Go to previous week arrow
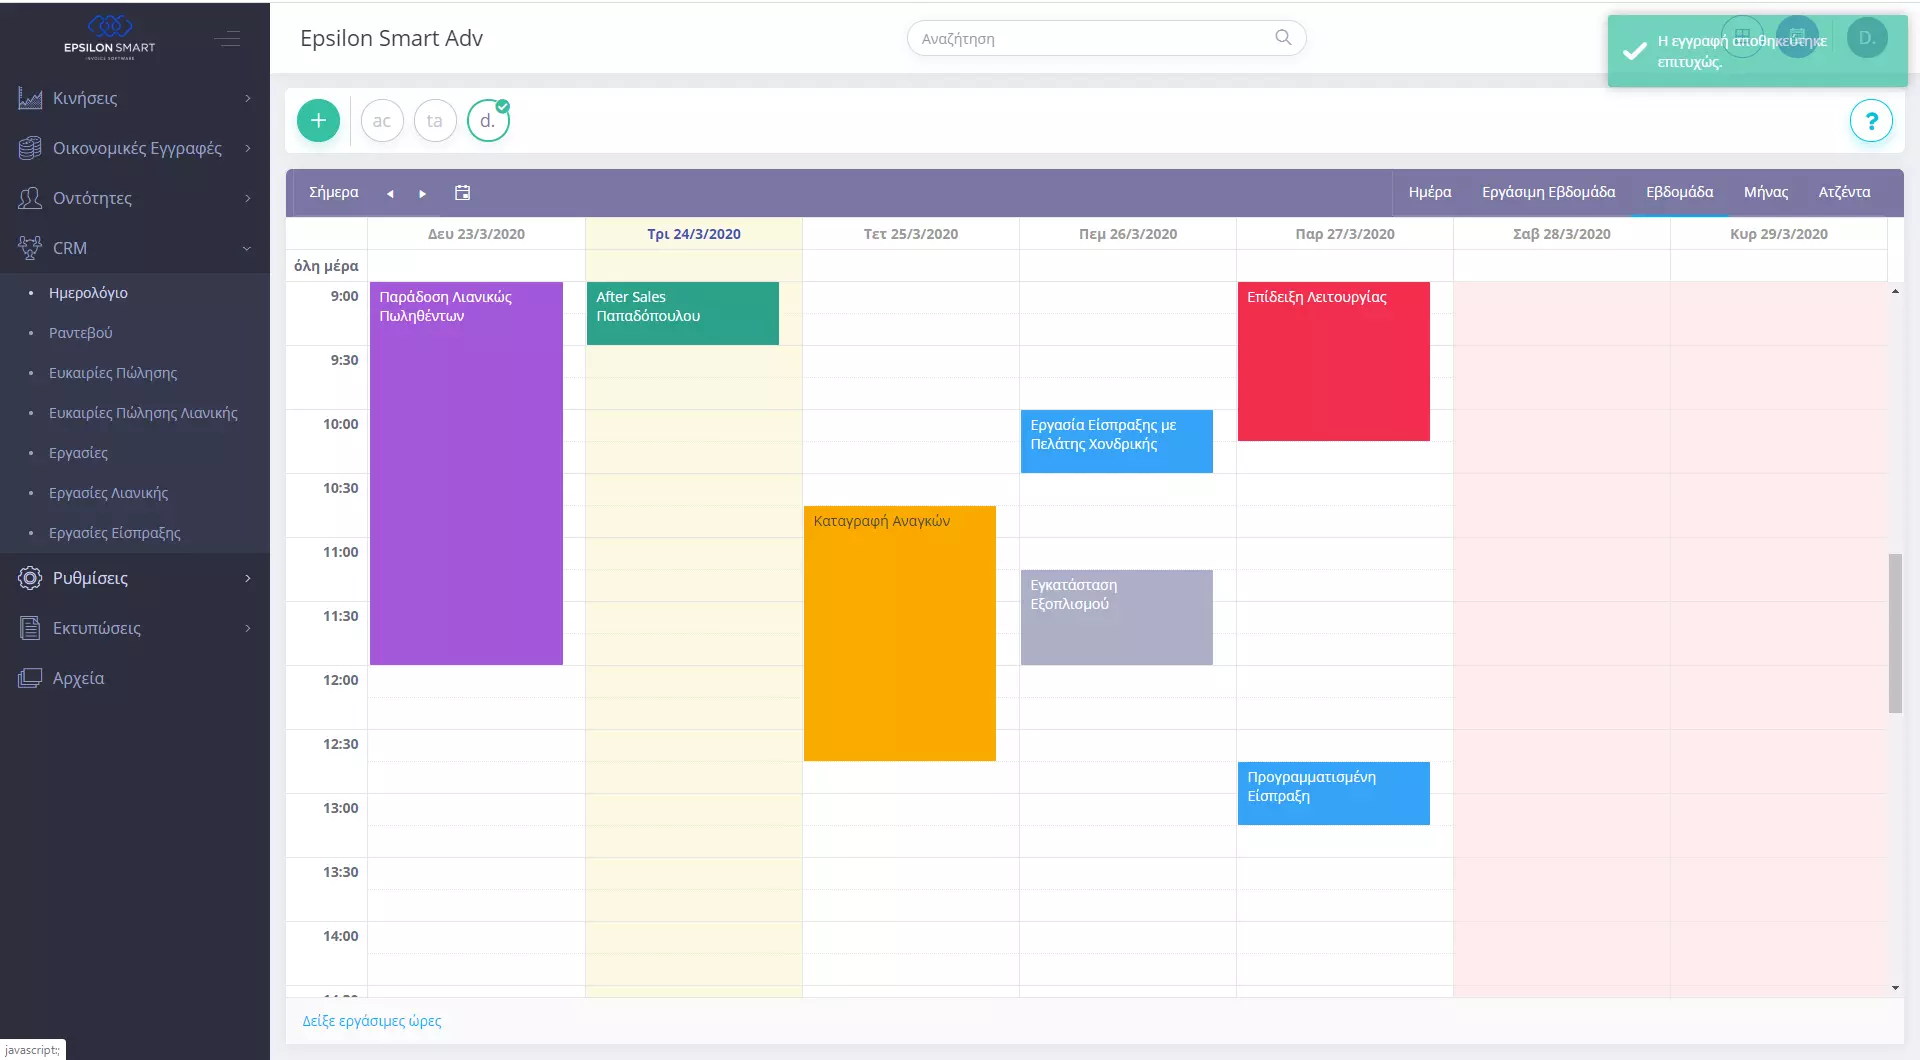The height and width of the screenshot is (1060, 1920). tap(390, 194)
